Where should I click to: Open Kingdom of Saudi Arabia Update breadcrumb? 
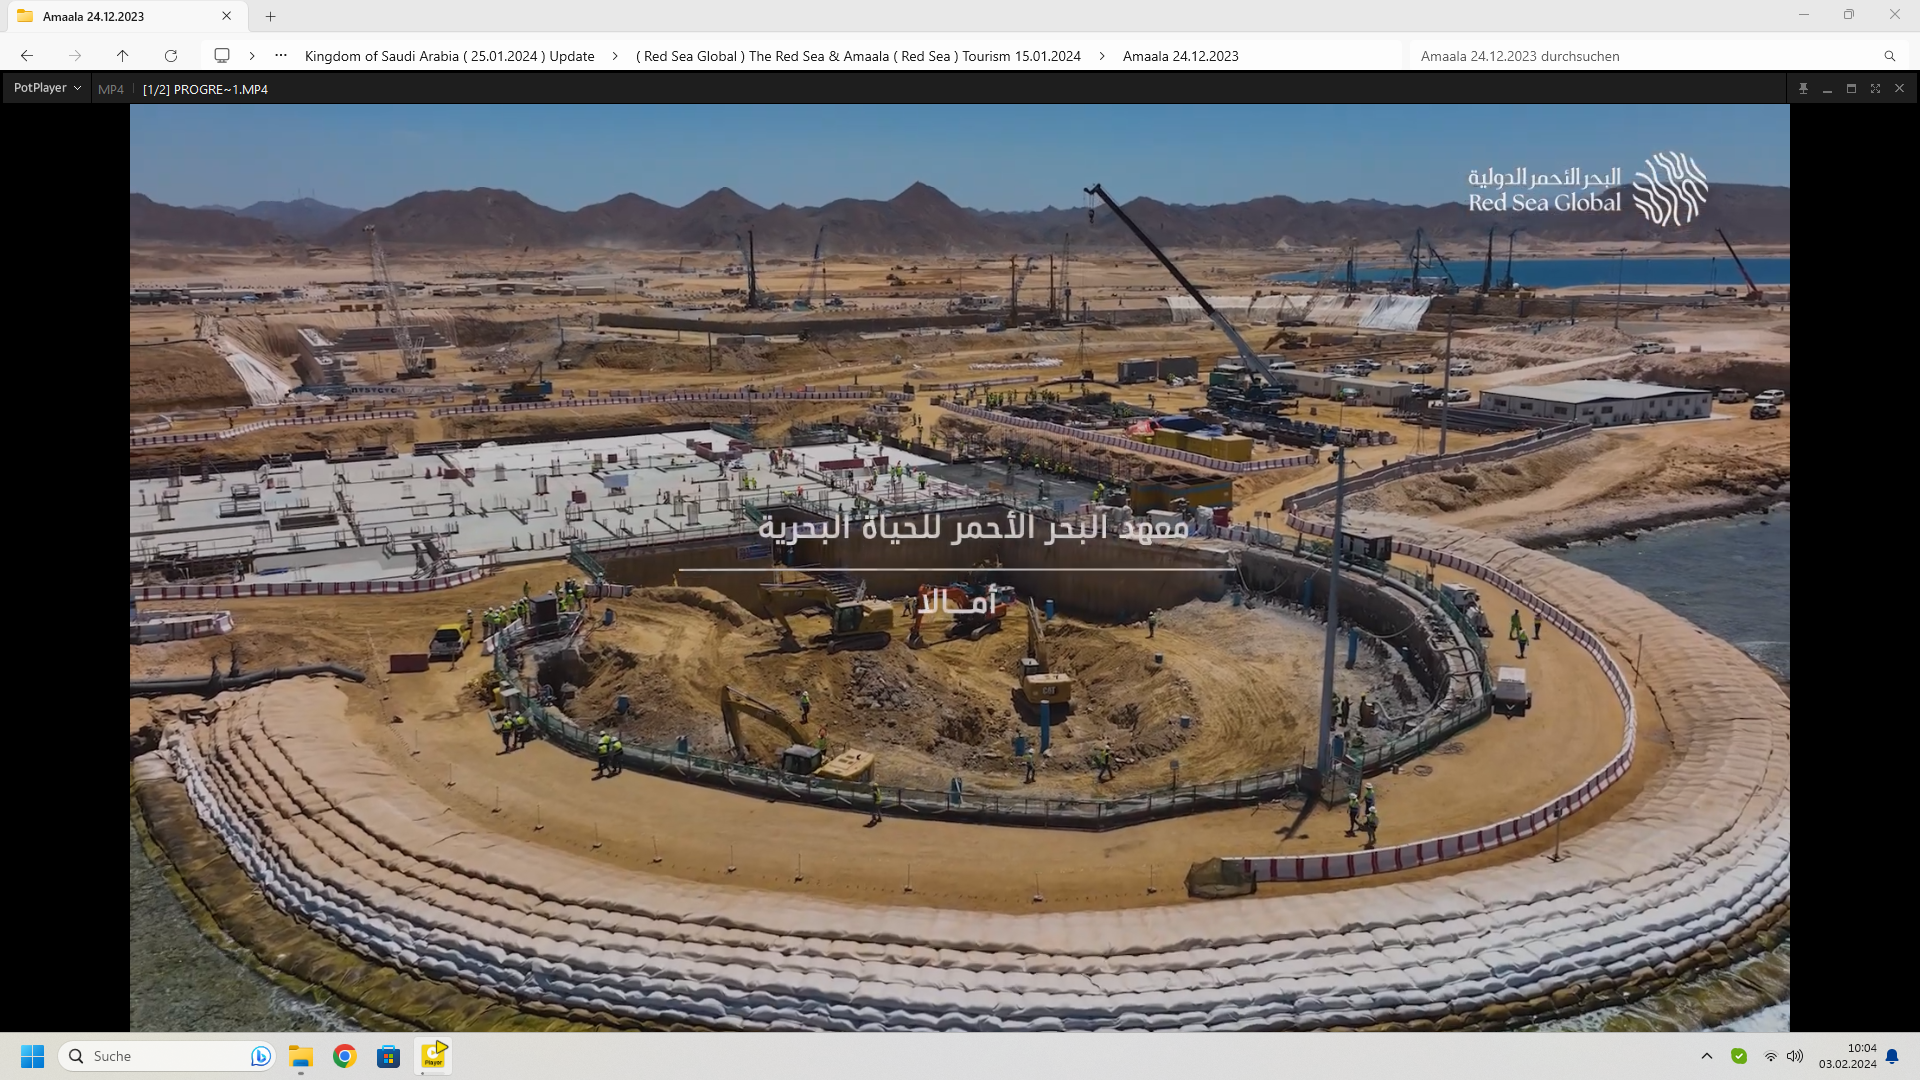click(x=450, y=56)
